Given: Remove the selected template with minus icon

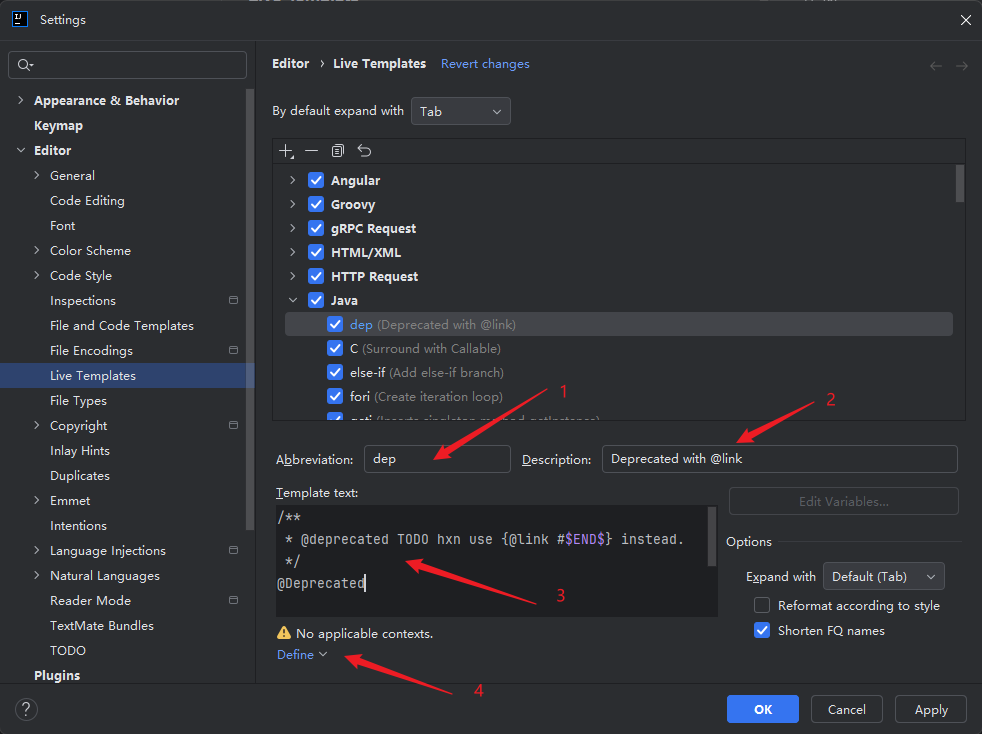Looking at the screenshot, I should tap(311, 151).
